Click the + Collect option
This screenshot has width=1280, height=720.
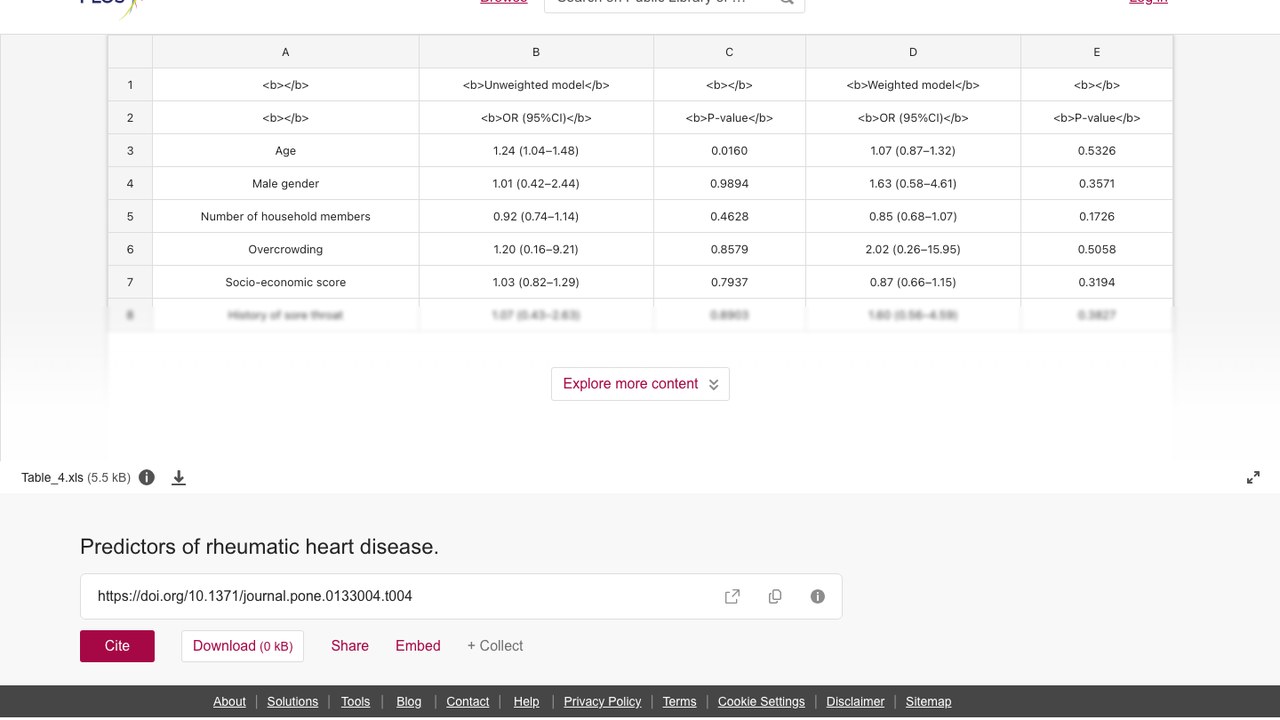(495, 646)
